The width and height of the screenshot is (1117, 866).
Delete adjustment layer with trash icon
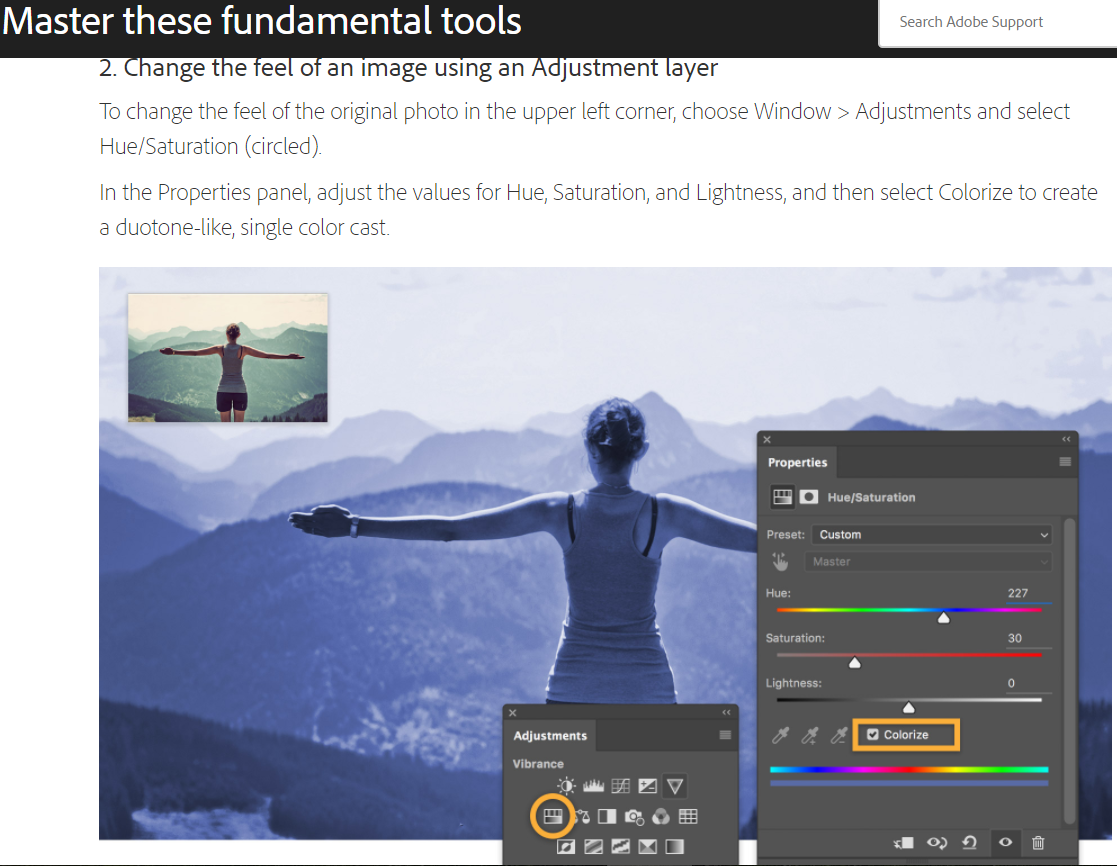point(1038,843)
